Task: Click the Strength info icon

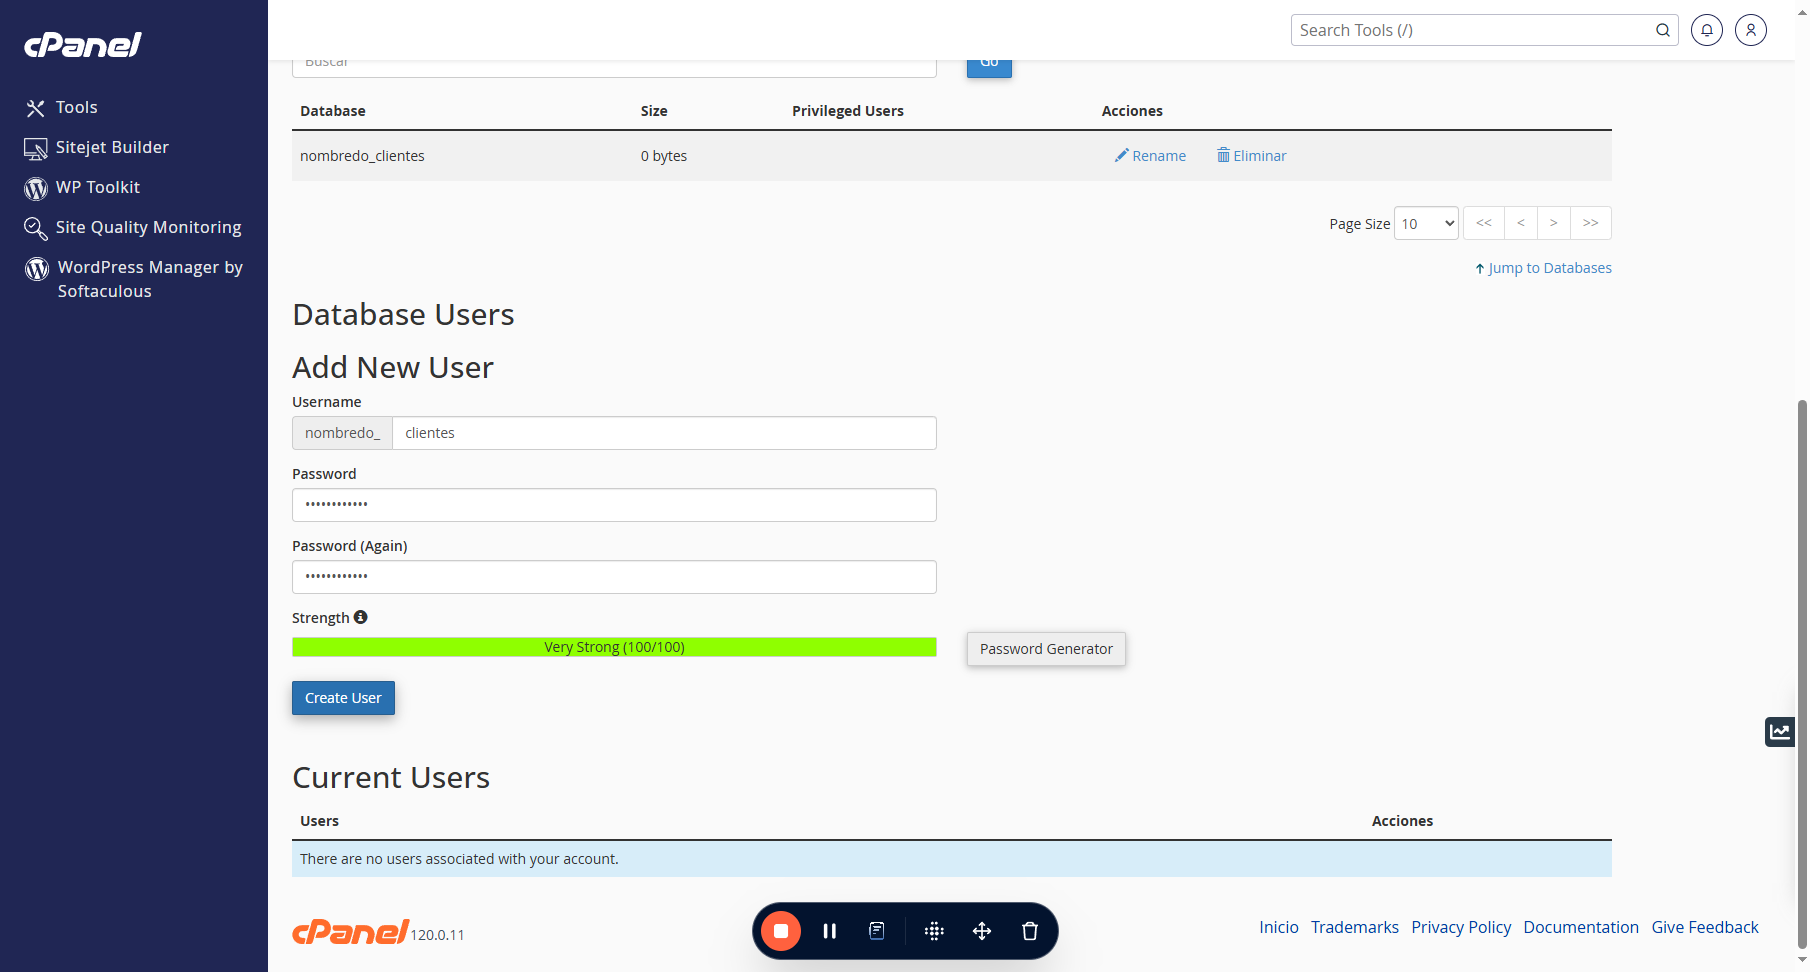Action: pyautogui.click(x=361, y=617)
